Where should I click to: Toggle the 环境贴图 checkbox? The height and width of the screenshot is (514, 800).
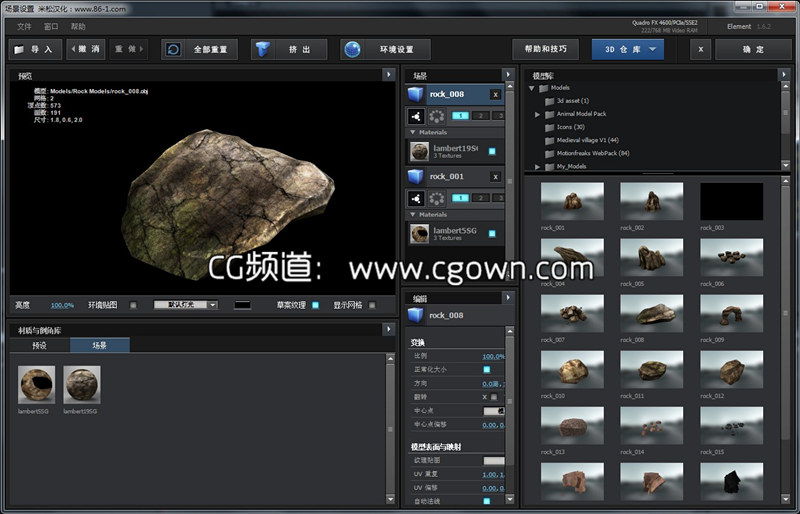pos(133,305)
